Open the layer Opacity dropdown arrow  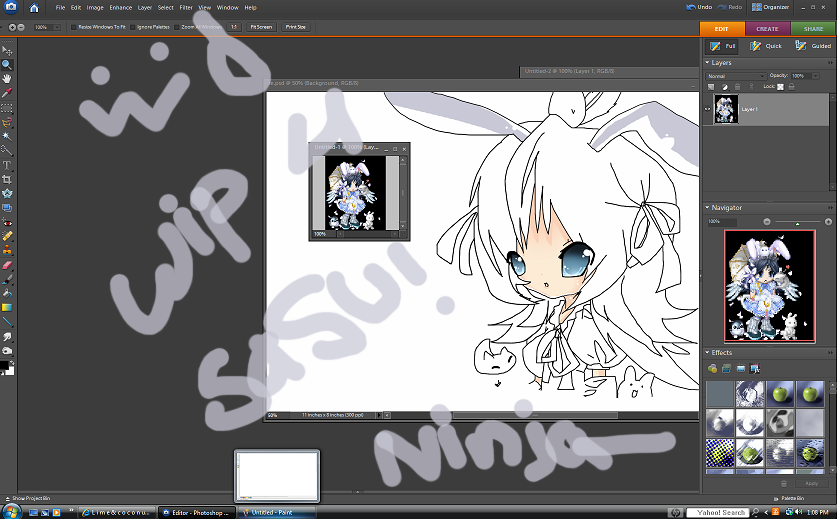click(x=815, y=76)
